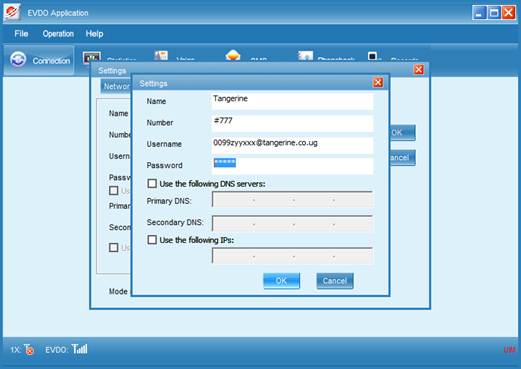Open the File menu
This screenshot has height=369, width=521.
click(21, 34)
